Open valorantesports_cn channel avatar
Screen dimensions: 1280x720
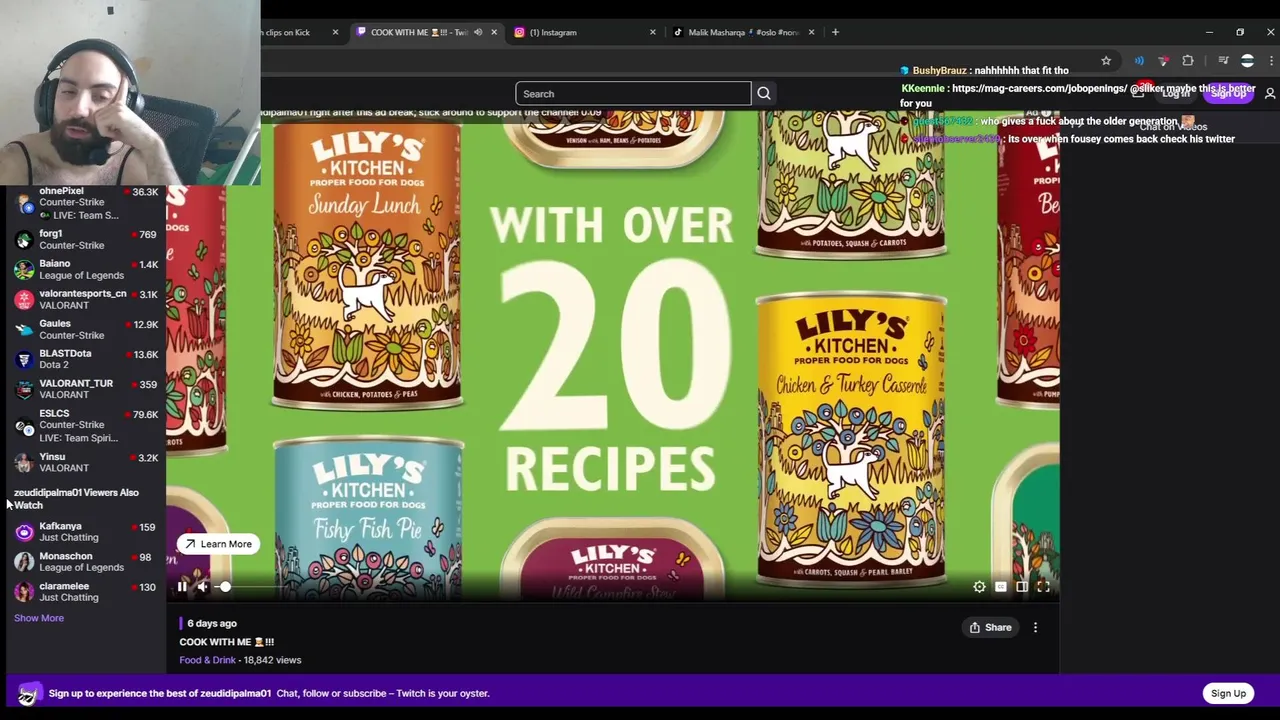tap(24, 300)
